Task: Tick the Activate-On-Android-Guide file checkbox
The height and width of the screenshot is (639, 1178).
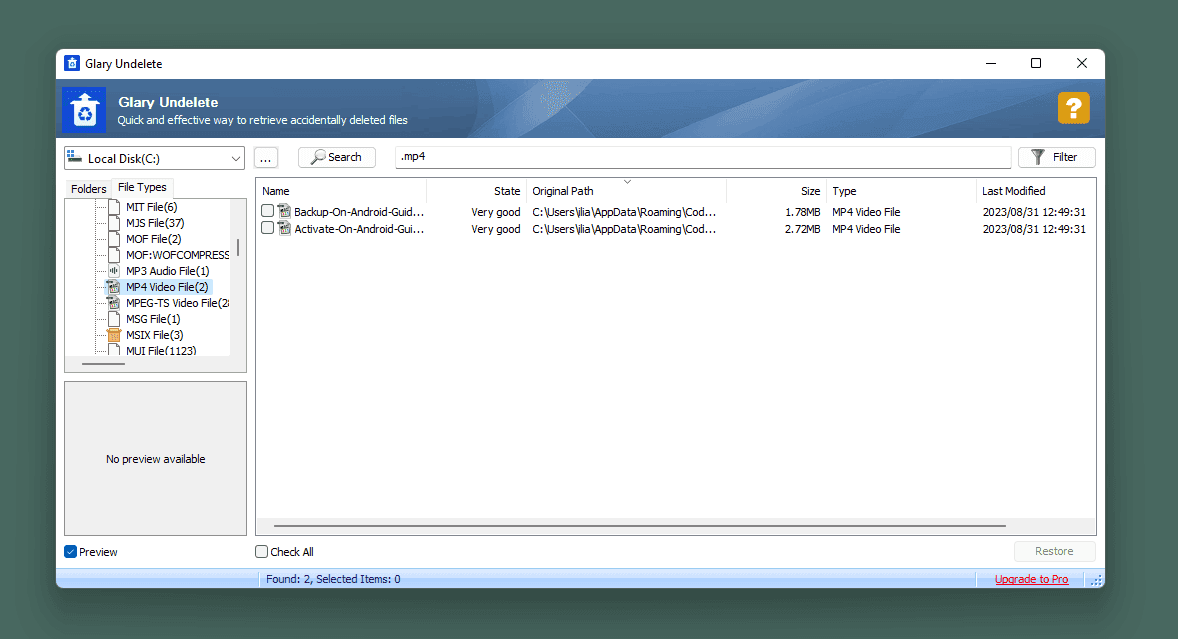Action: point(267,228)
